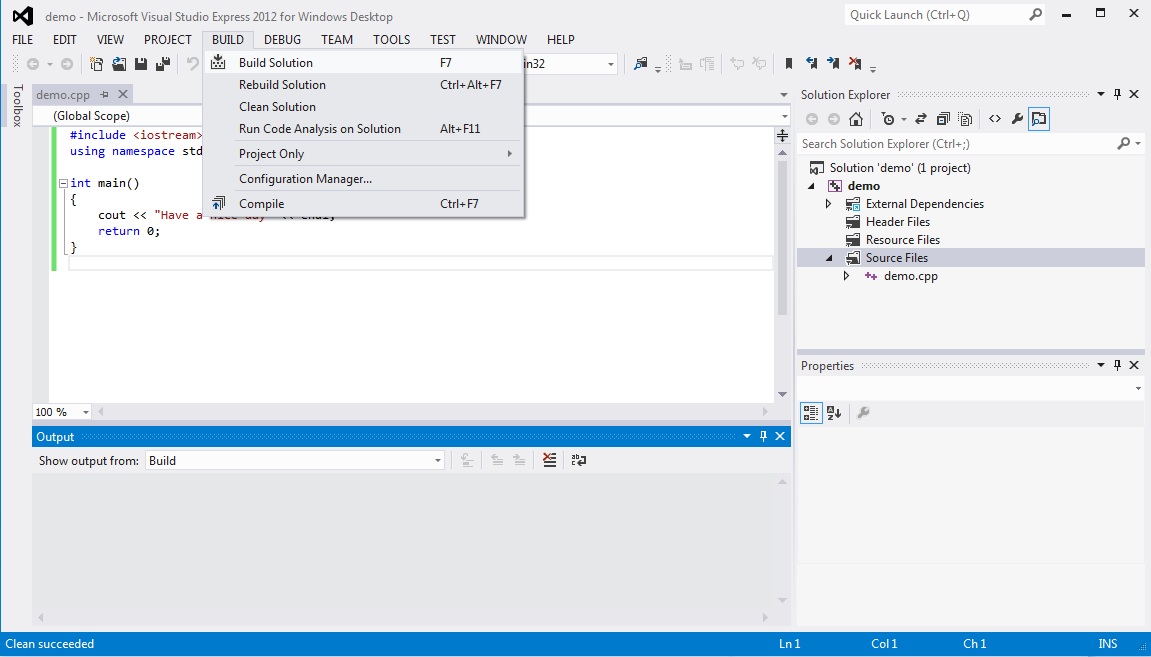The height and width of the screenshot is (657, 1151).
Task: Expand the demo.cpp tree node
Action: [x=846, y=276]
